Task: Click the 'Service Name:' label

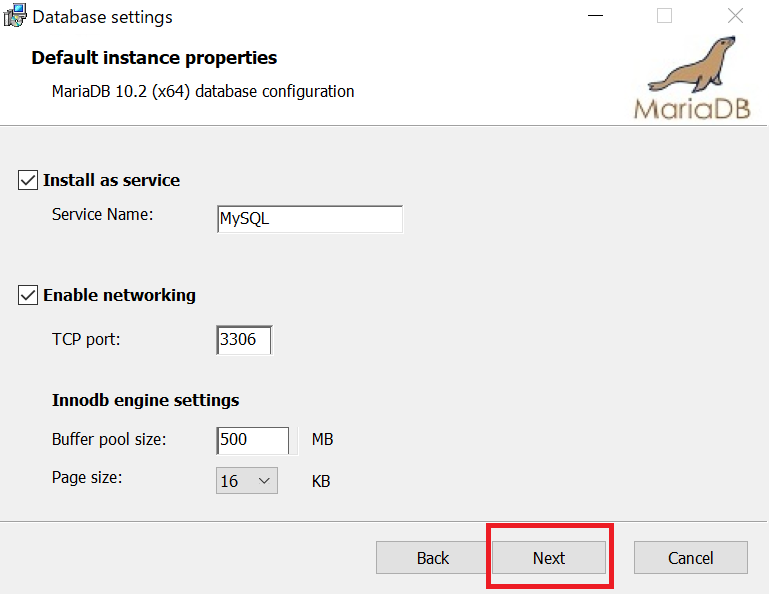Action: pos(103,214)
